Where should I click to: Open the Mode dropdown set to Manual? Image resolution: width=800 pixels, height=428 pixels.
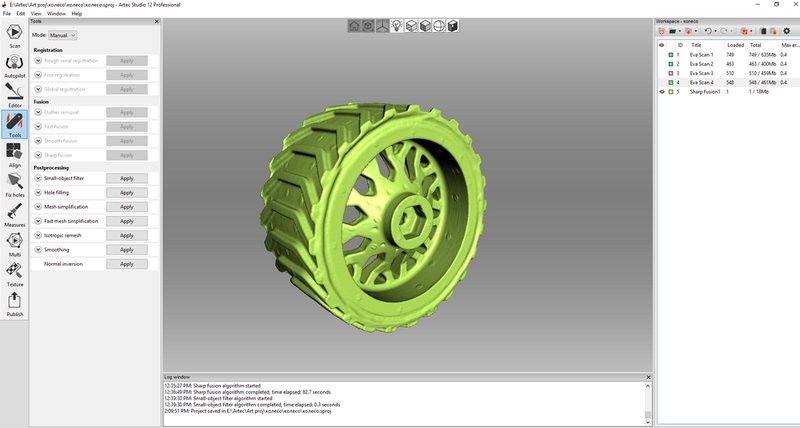click(x=62, y=35)
